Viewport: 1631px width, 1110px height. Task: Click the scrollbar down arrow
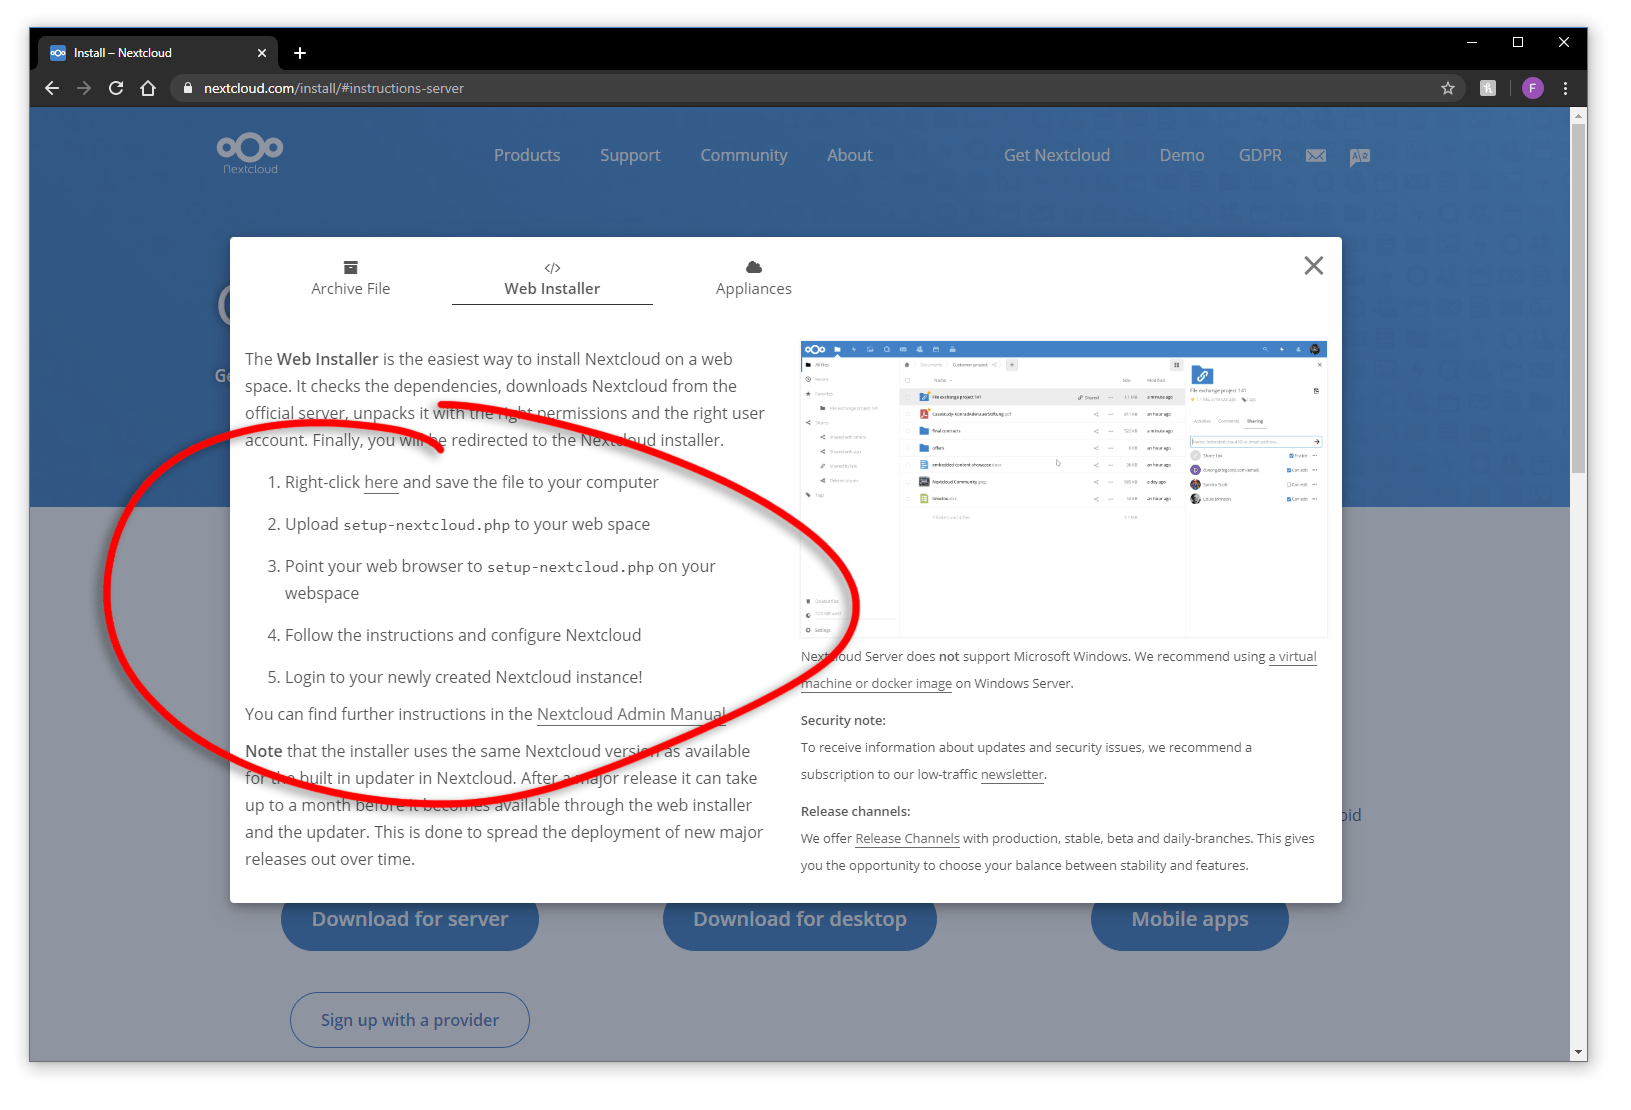[1578, 1052]
